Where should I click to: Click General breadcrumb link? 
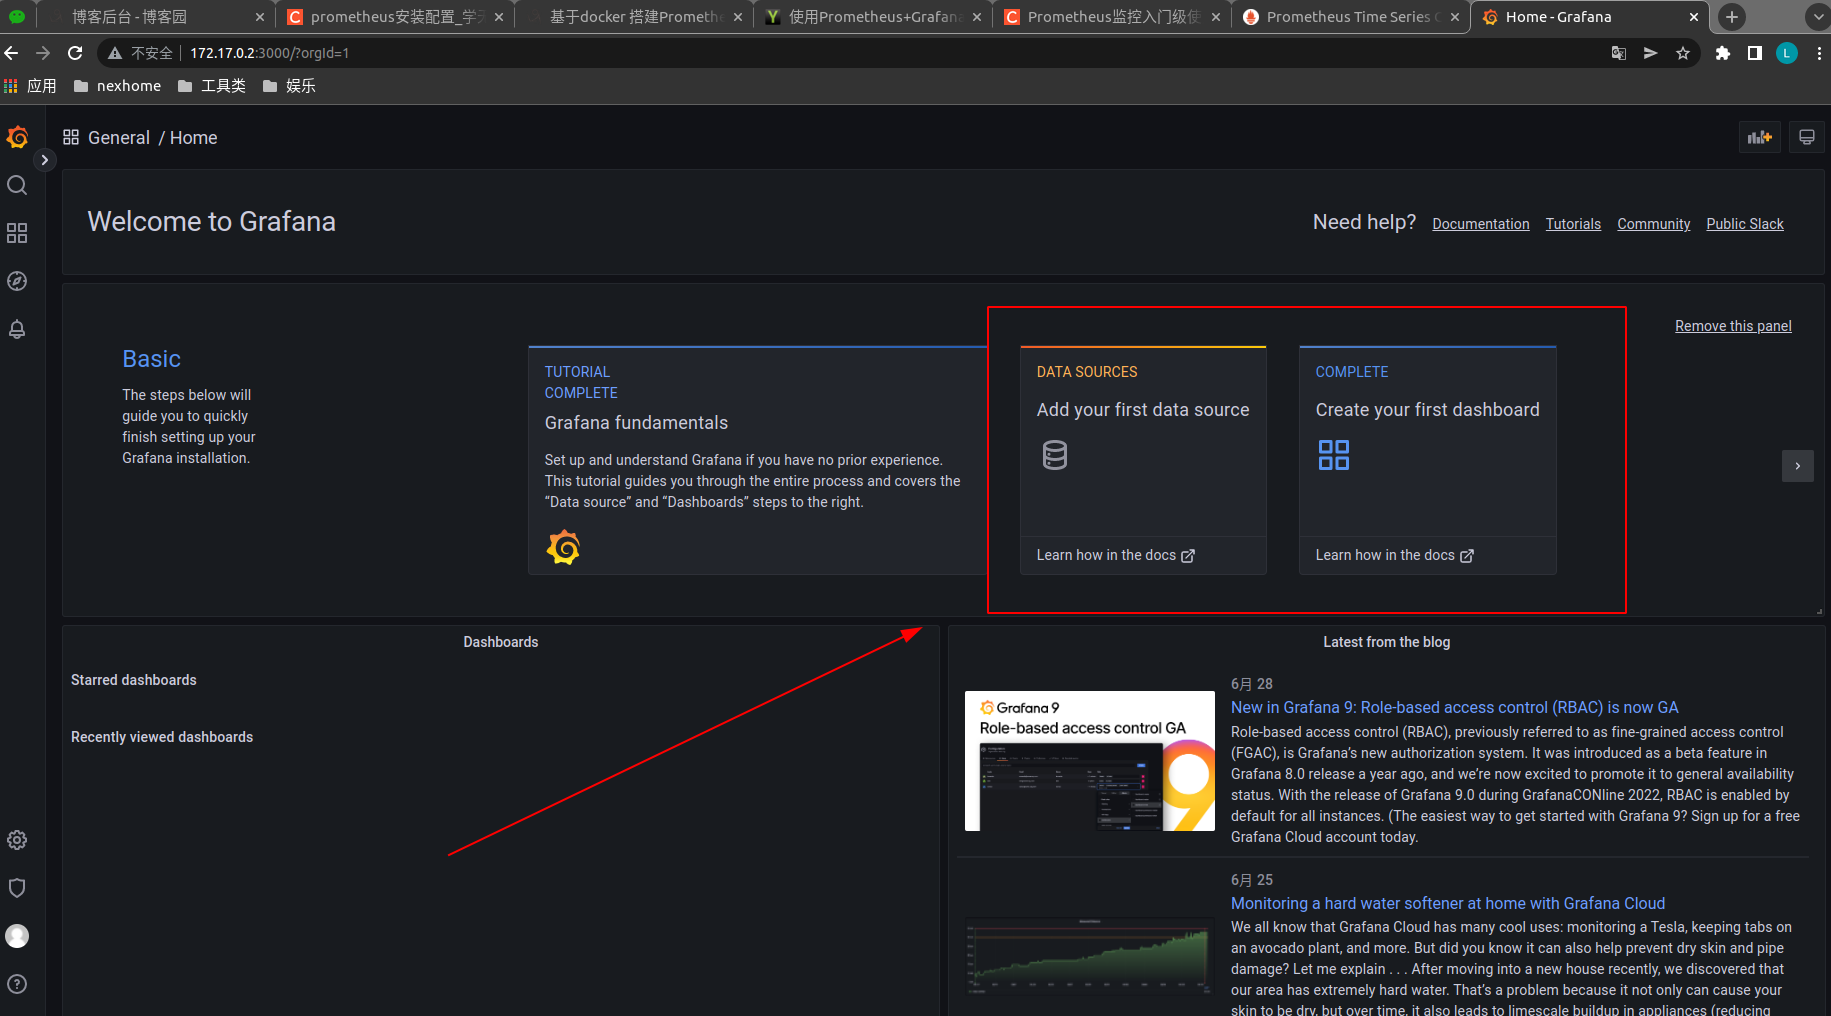(x=119, y=138)
